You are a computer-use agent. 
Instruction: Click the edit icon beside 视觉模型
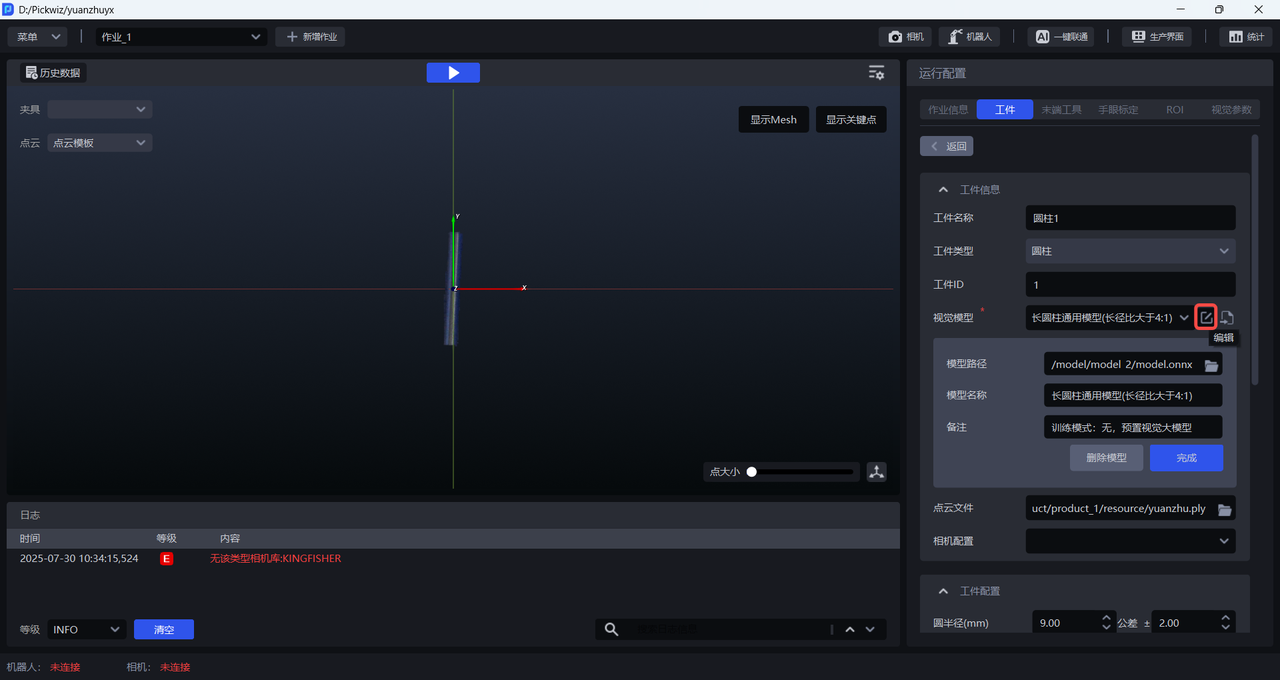pyautogui.click(x=1206, y=318)
